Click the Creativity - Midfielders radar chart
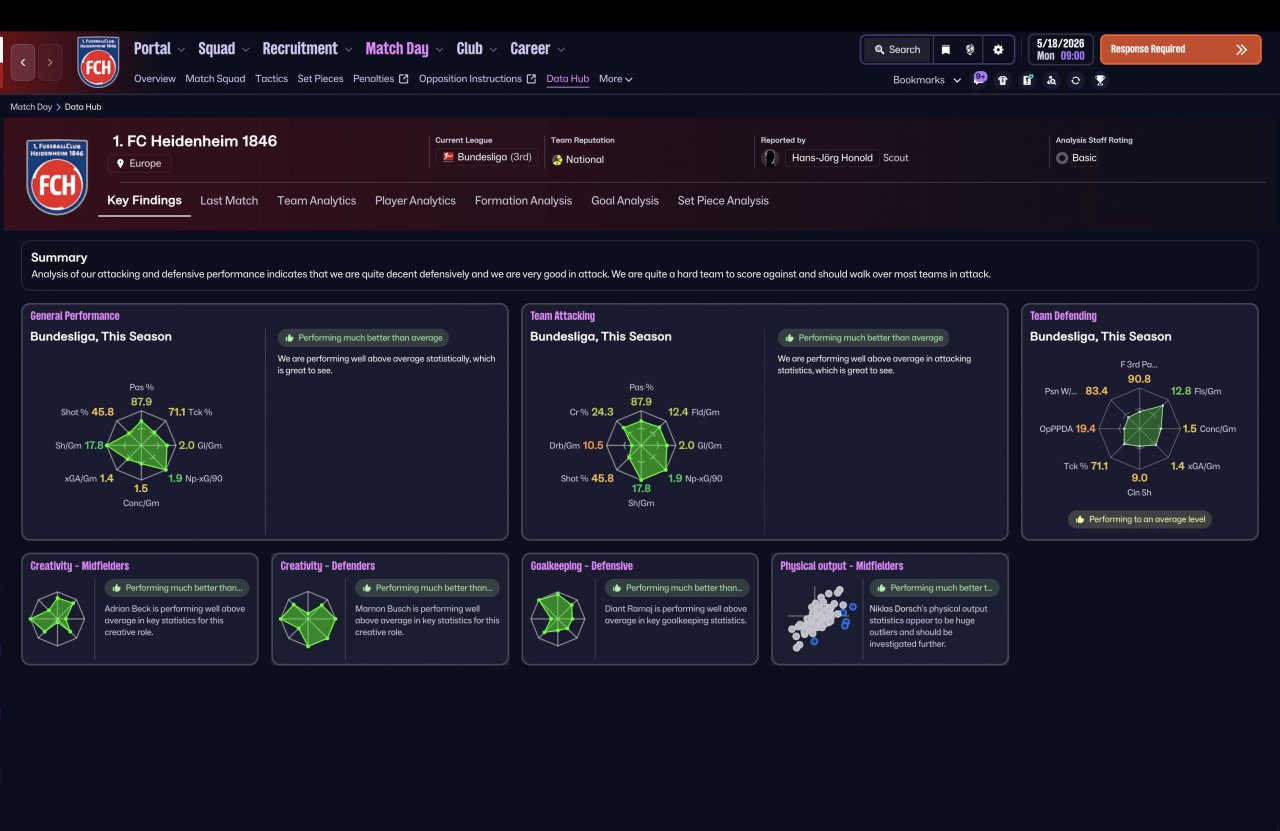The width and height of the screenshot is (1280, 831). (x=57, y=619)
